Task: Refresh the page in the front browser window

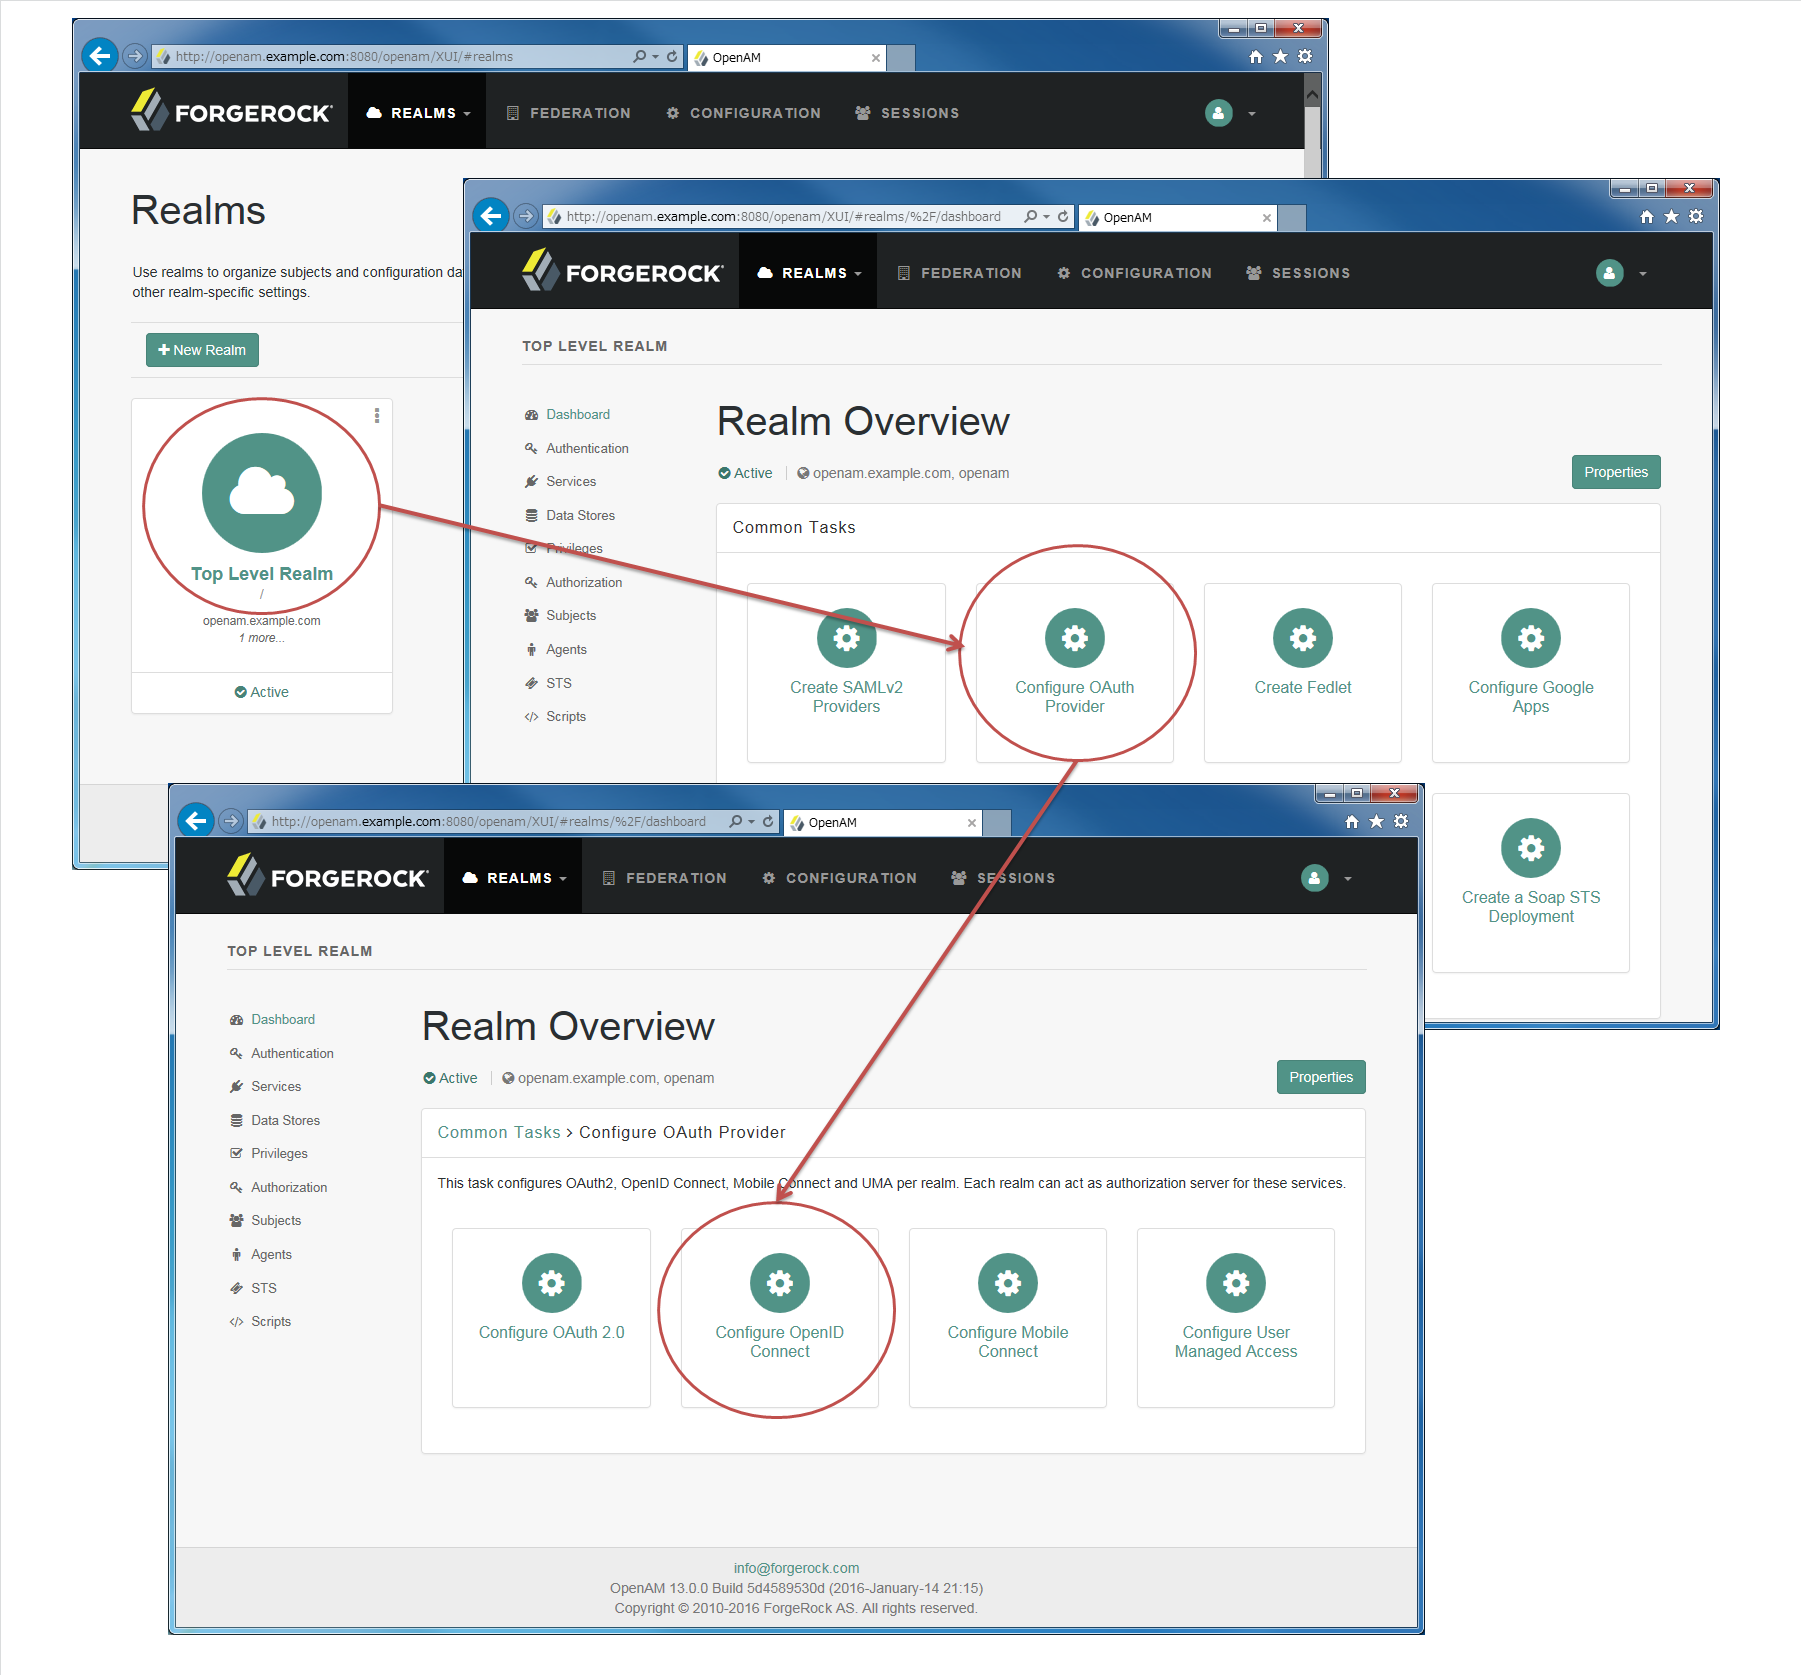Action: (x=768, y=821)
